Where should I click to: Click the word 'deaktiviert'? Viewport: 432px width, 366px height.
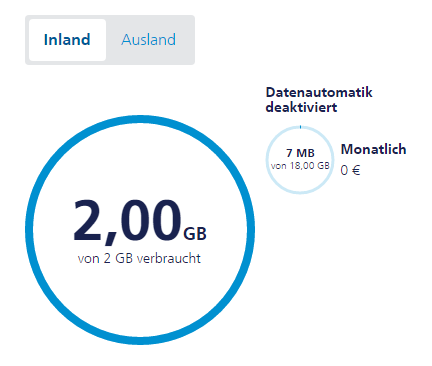tap(301, 107)
